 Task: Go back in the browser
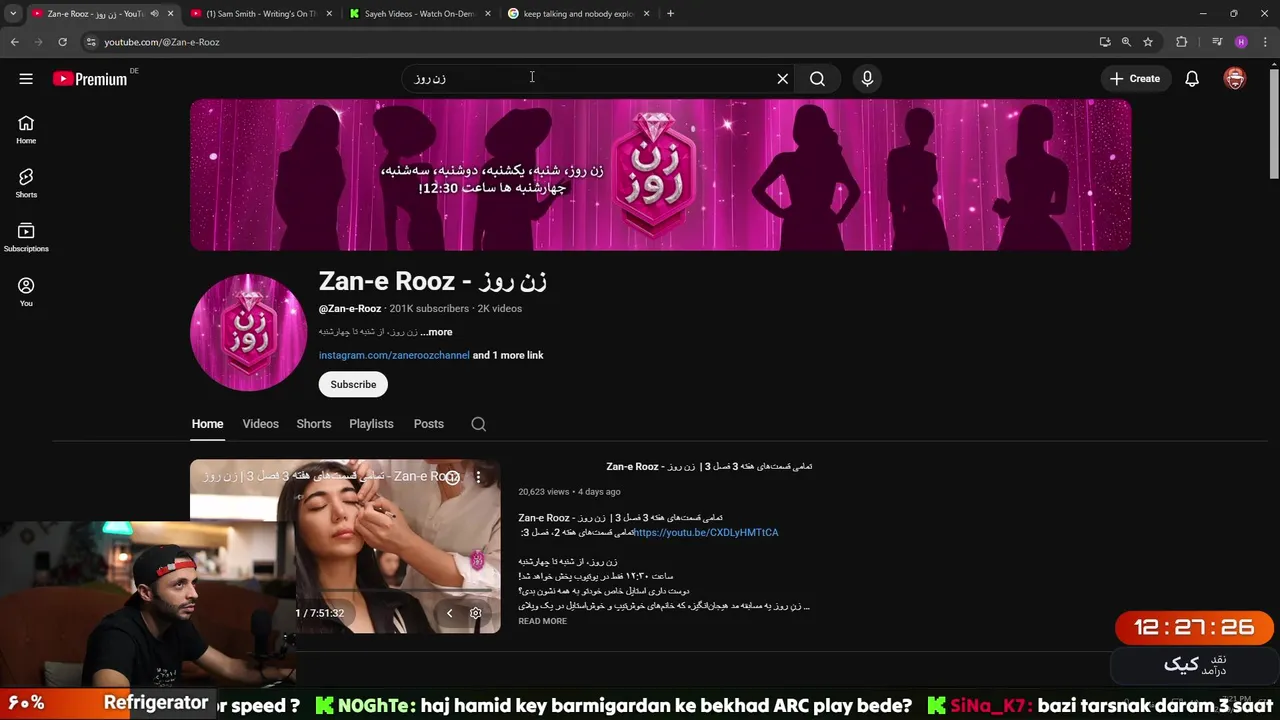point(14,42)
